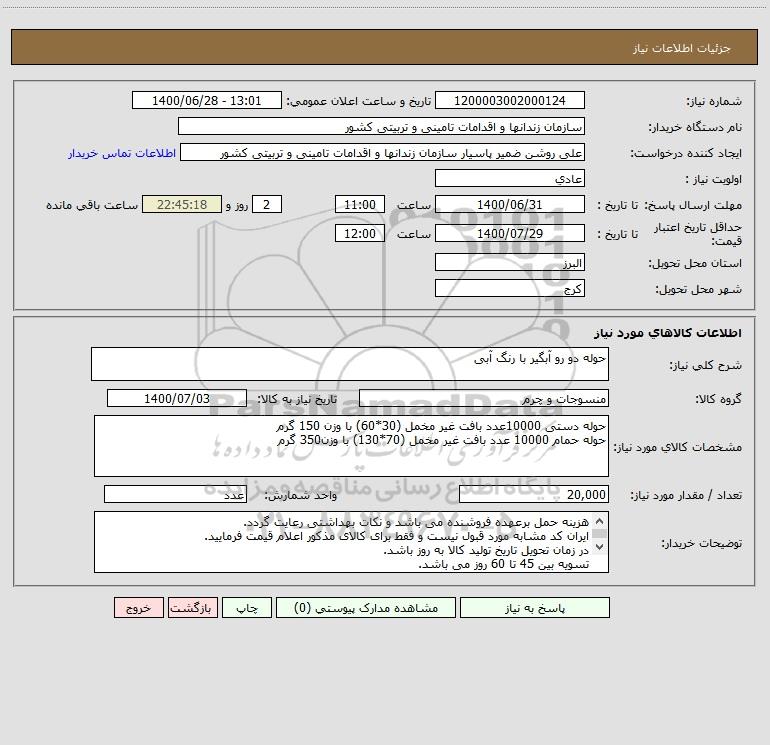Click buyer notes text area

351,542
